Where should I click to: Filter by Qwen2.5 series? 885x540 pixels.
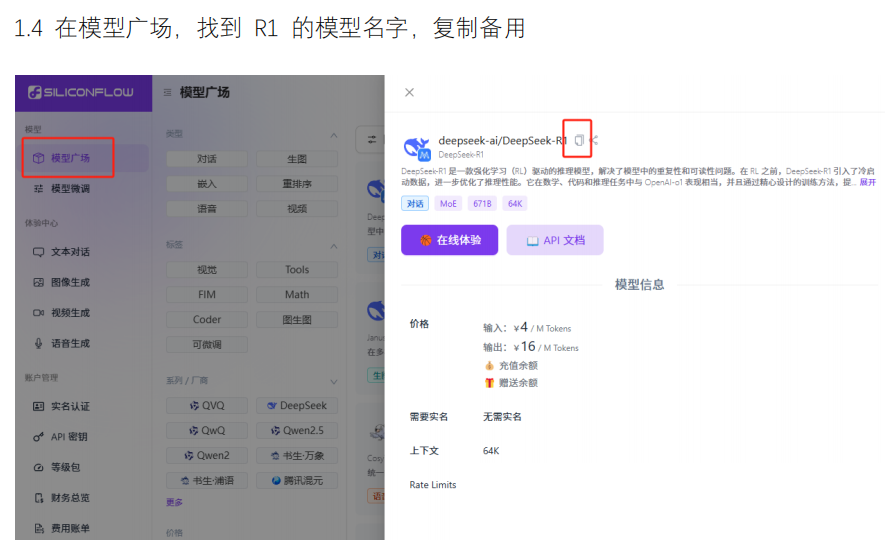pyautogui.click(x=297, y=430)
